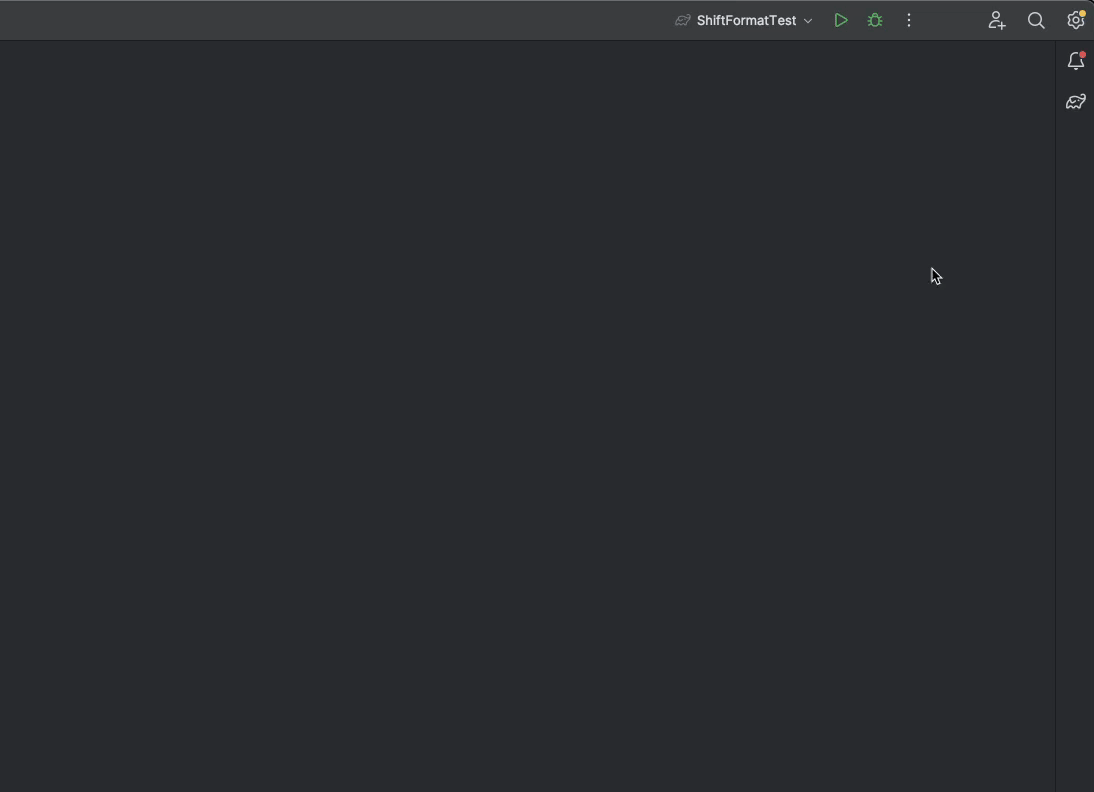Start debugging with the bug icon

coord(875,20)
